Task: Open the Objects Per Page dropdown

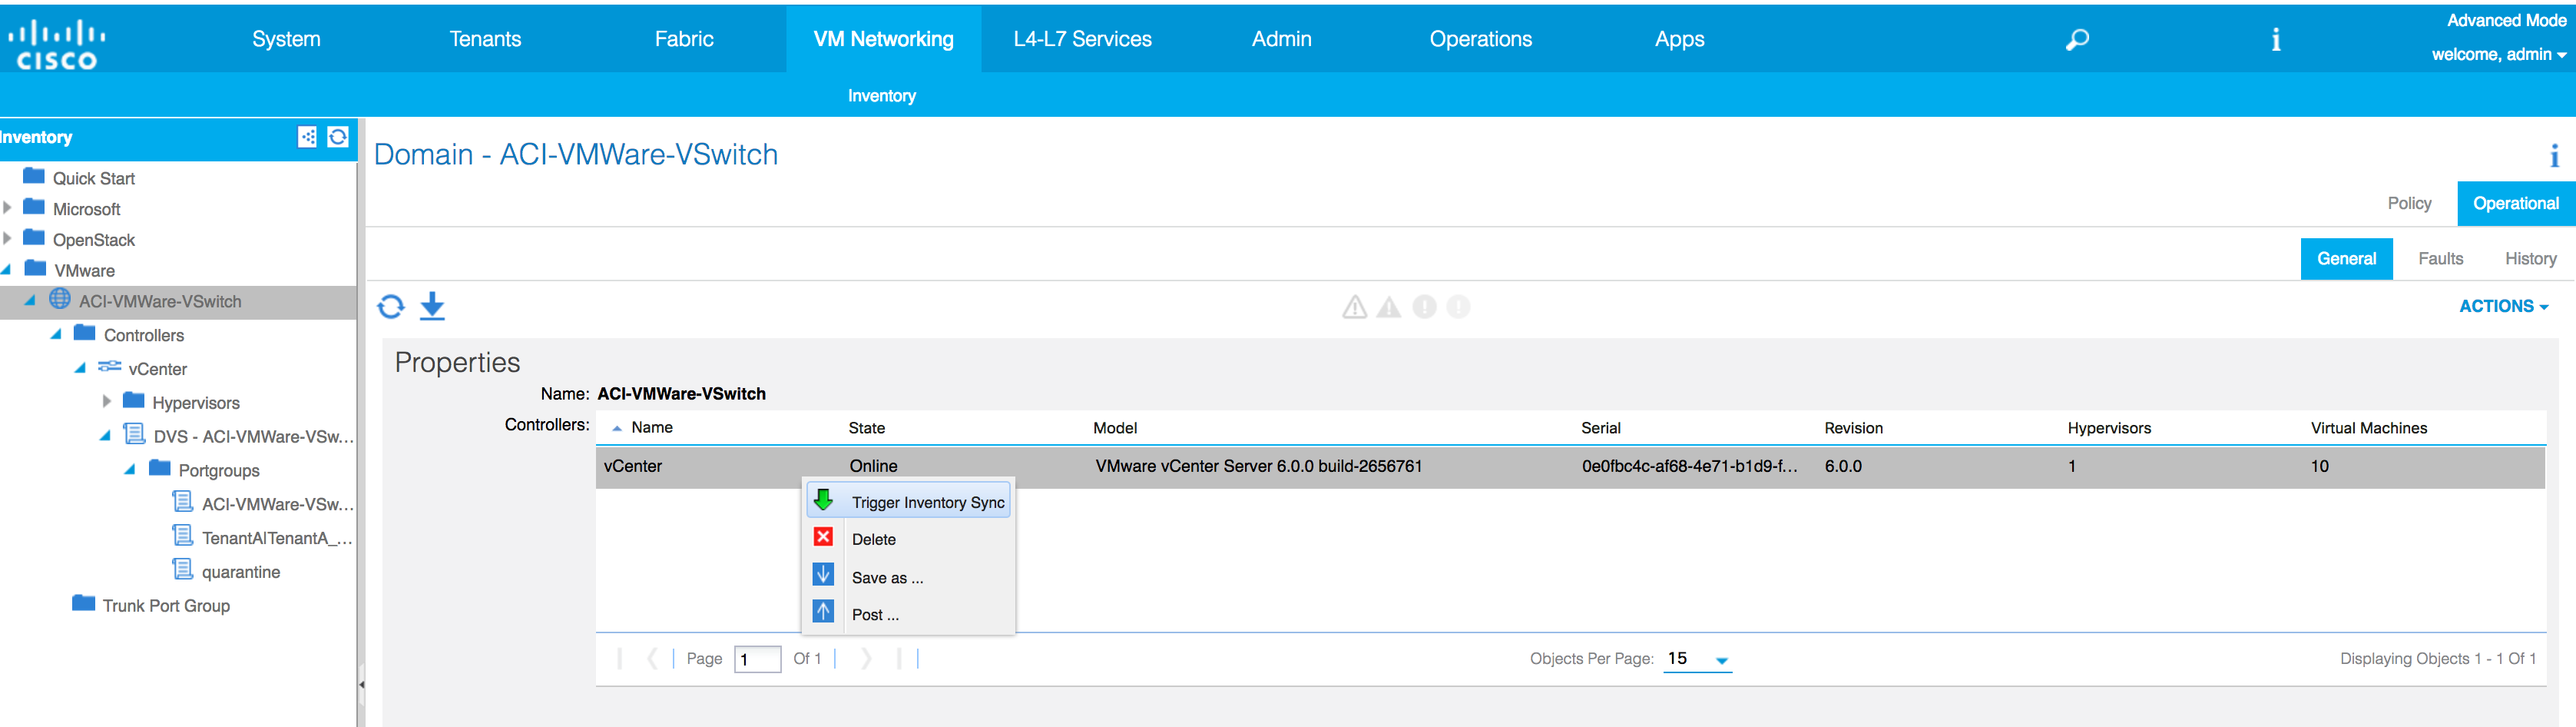Action: point(1721,660)
